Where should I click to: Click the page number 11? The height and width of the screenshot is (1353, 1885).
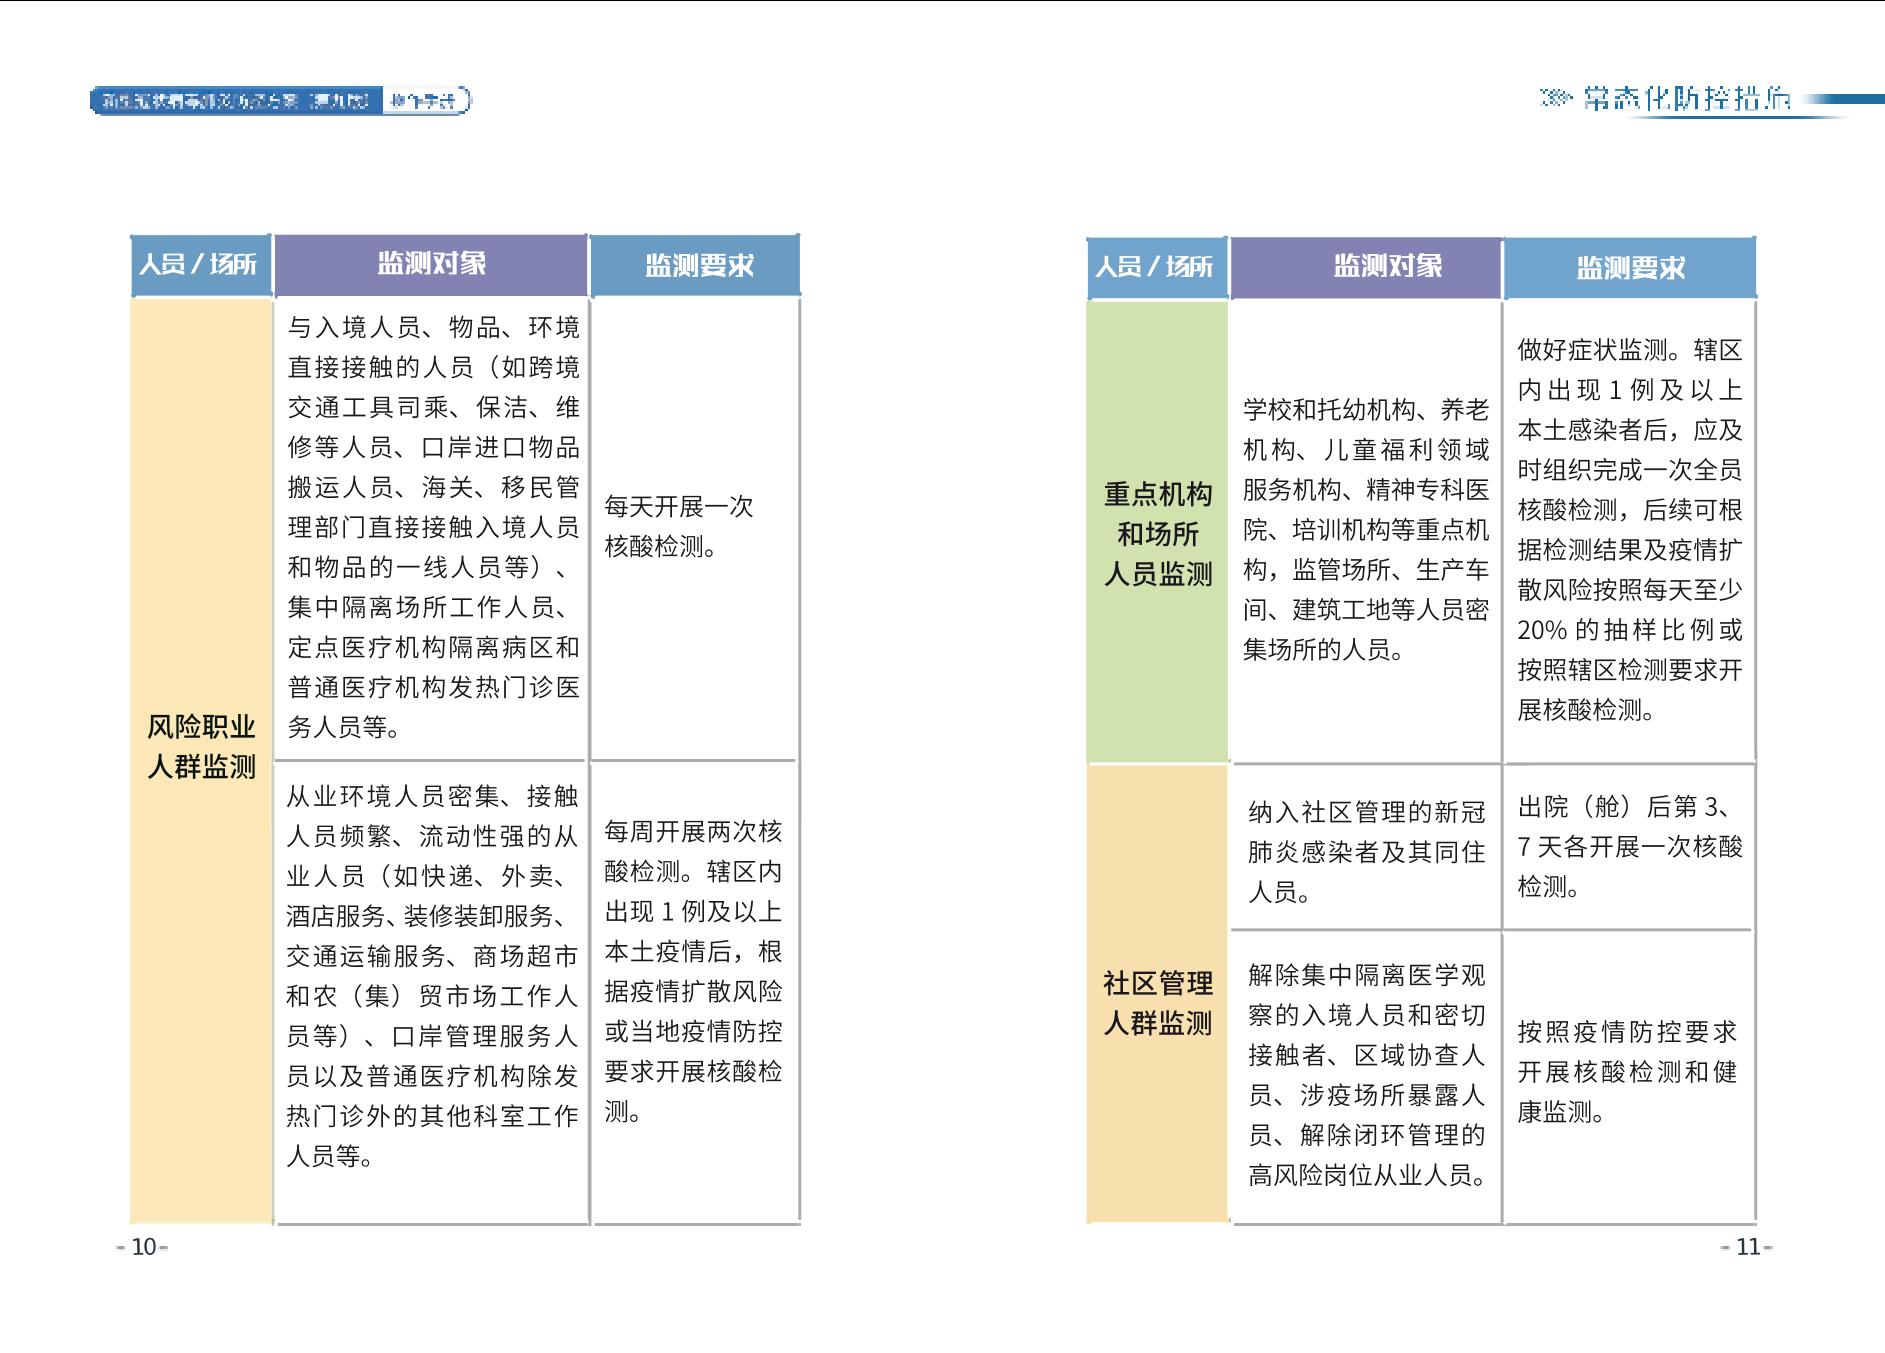tap(1747, 1247)
